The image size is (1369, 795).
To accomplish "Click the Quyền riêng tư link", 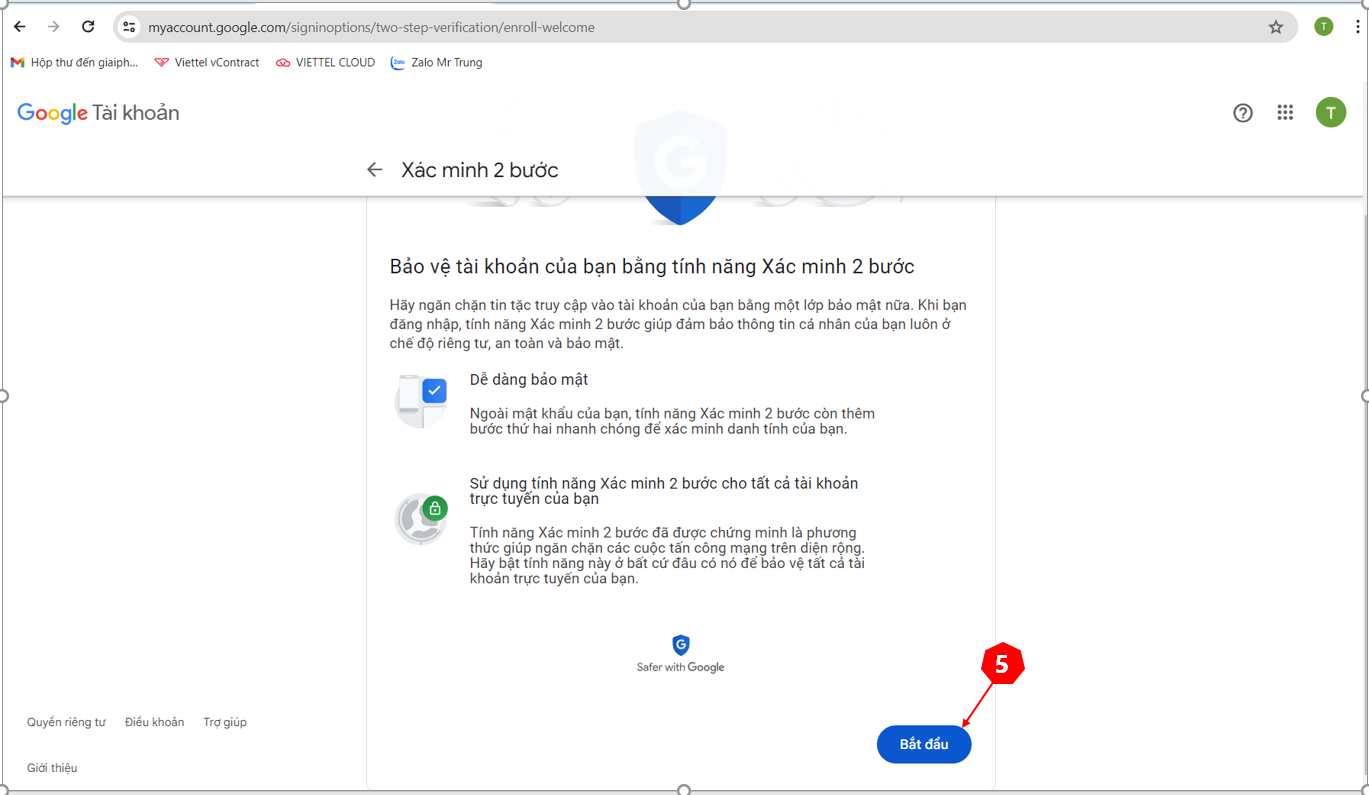I will pyautogui.click(x=66, y=722).
